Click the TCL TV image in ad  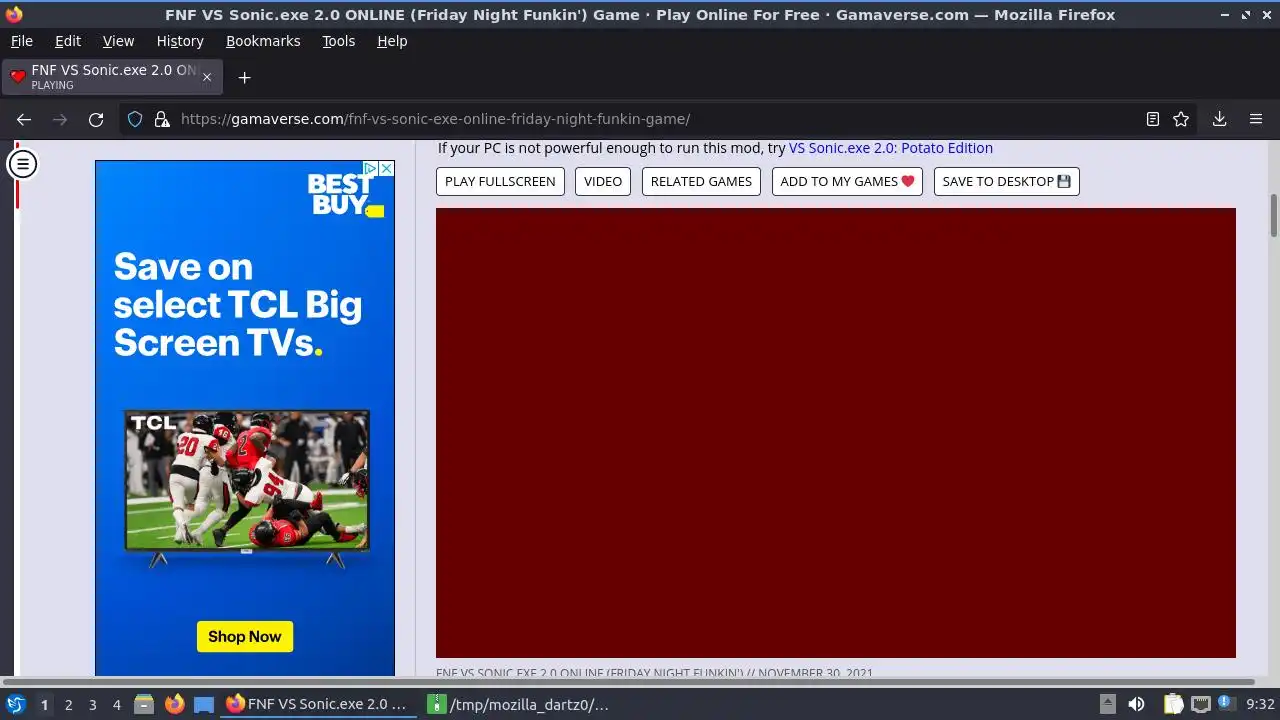pos(247,488)
